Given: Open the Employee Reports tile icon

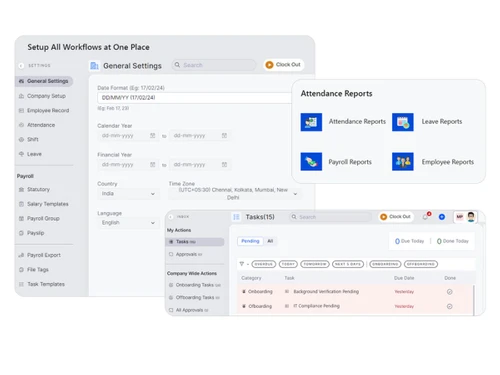Looking at the screenshot, I should [x=403, y=162].
